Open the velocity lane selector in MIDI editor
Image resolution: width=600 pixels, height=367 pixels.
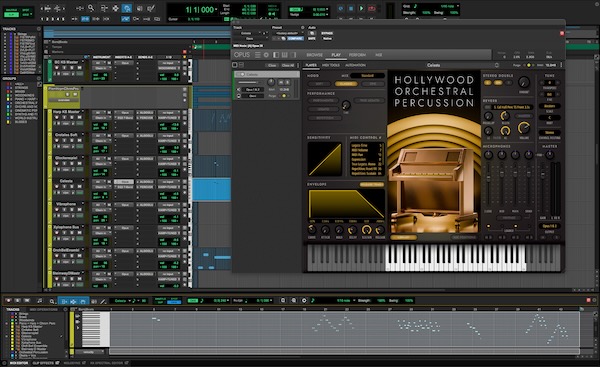pos(90,352)
